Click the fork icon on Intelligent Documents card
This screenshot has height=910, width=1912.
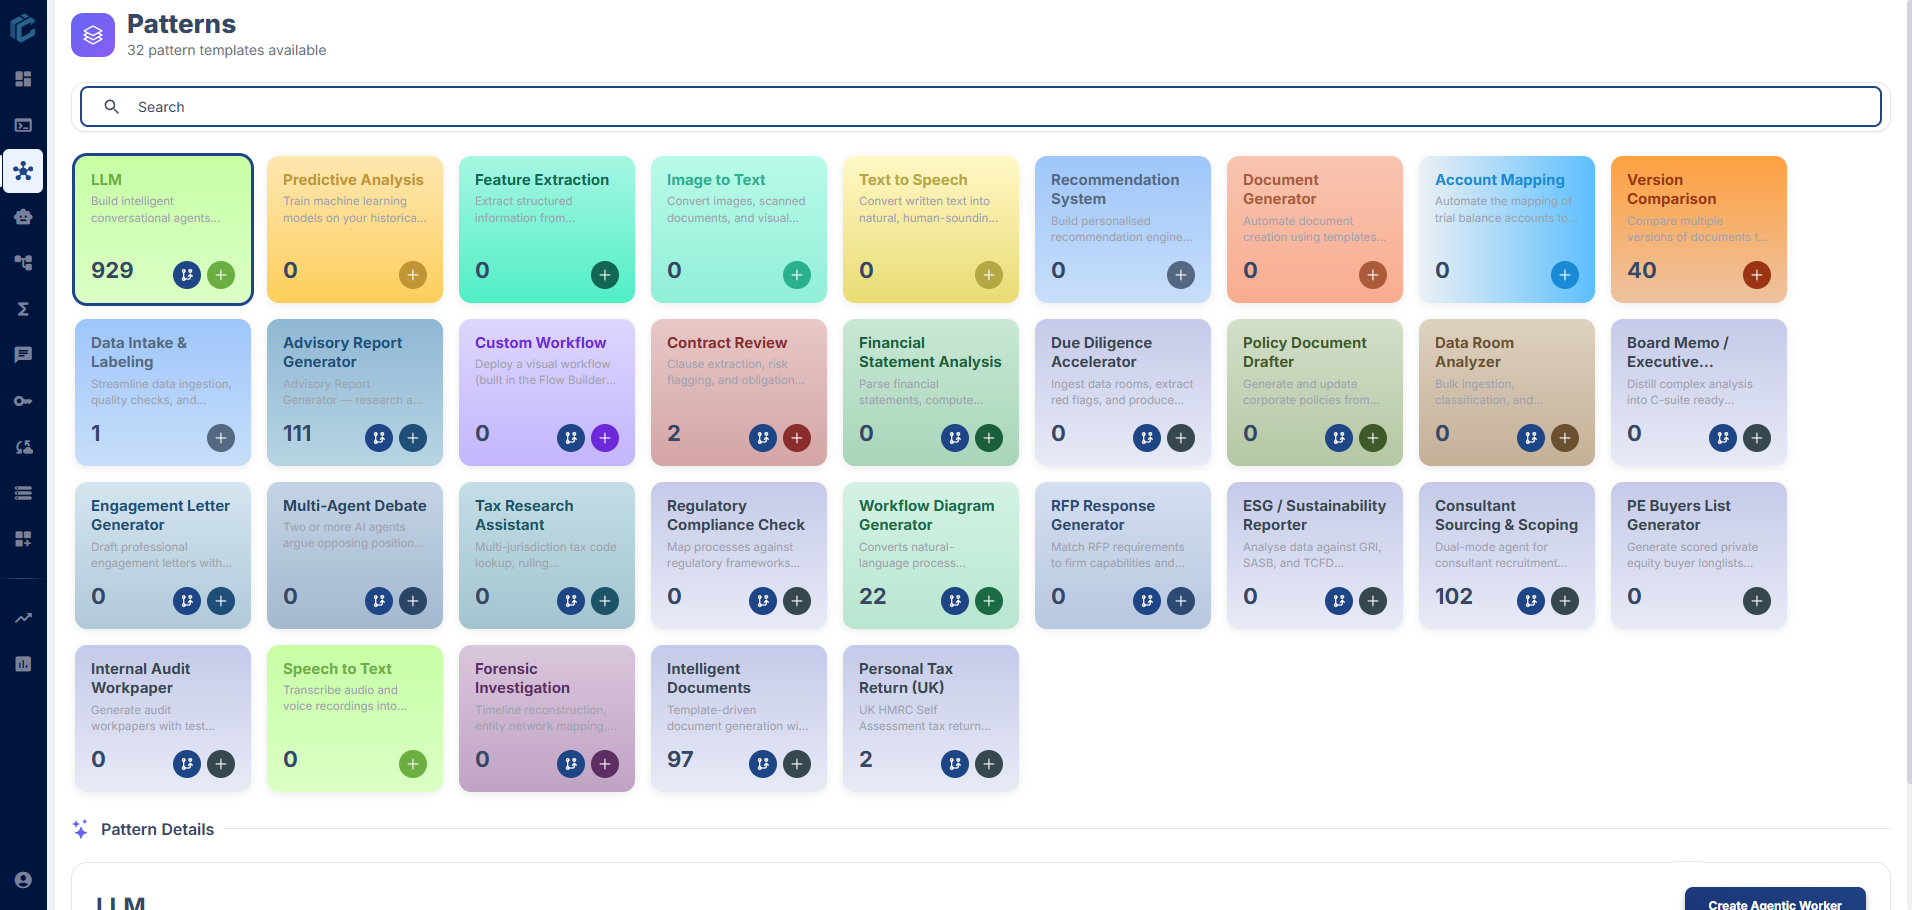click(763, 764)
